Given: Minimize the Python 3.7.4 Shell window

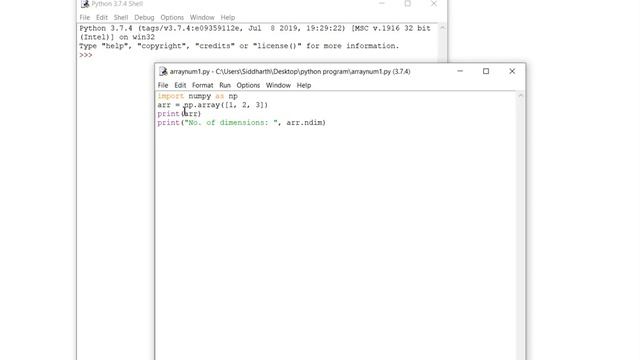Looking at the screenshot, I should (x=382, y=4).
